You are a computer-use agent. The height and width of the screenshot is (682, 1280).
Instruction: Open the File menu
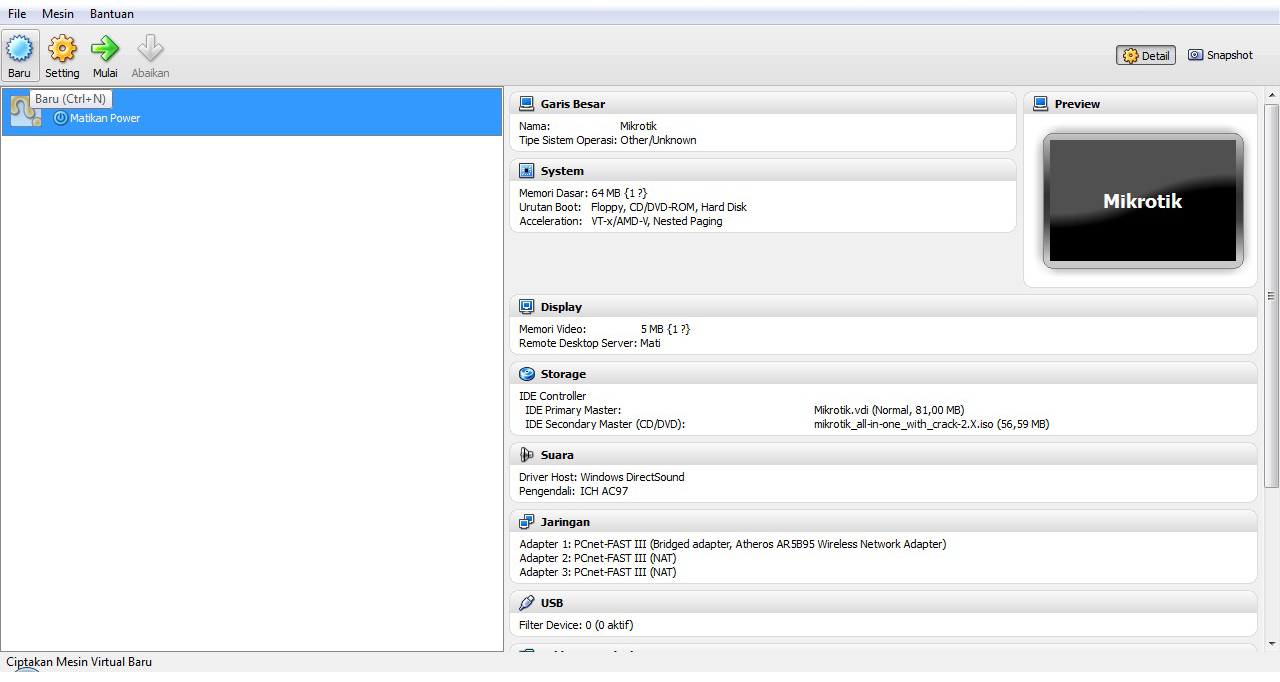[17, 14]
